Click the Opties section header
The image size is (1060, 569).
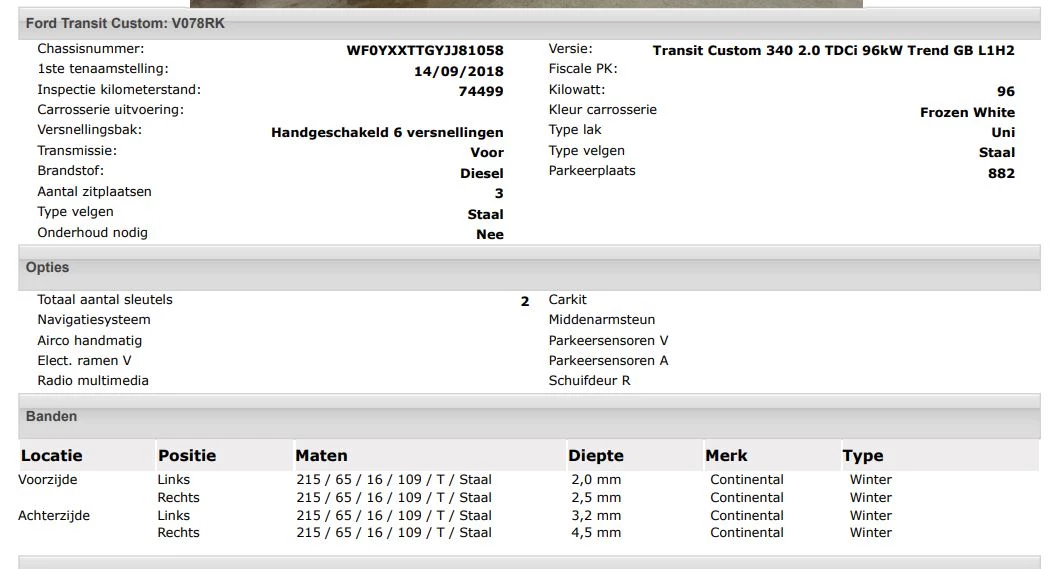[x=48, y=268]
